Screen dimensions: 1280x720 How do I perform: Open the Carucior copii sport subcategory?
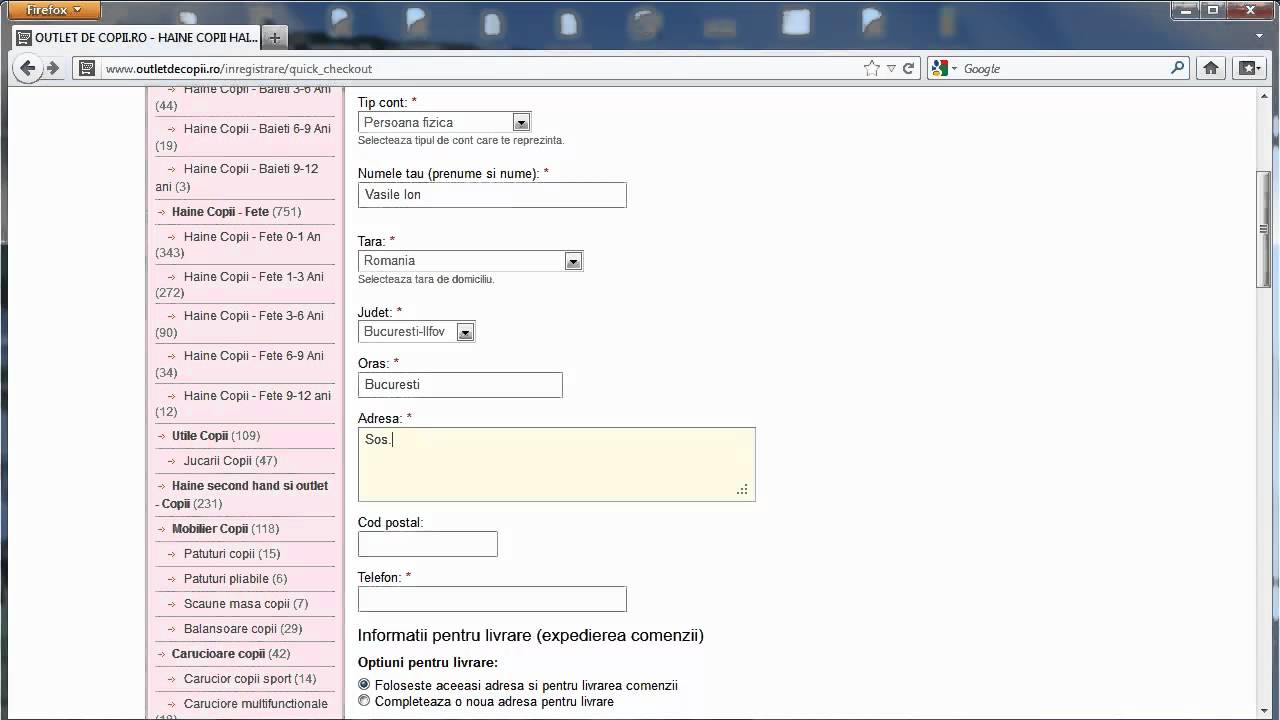pos(238,679)
